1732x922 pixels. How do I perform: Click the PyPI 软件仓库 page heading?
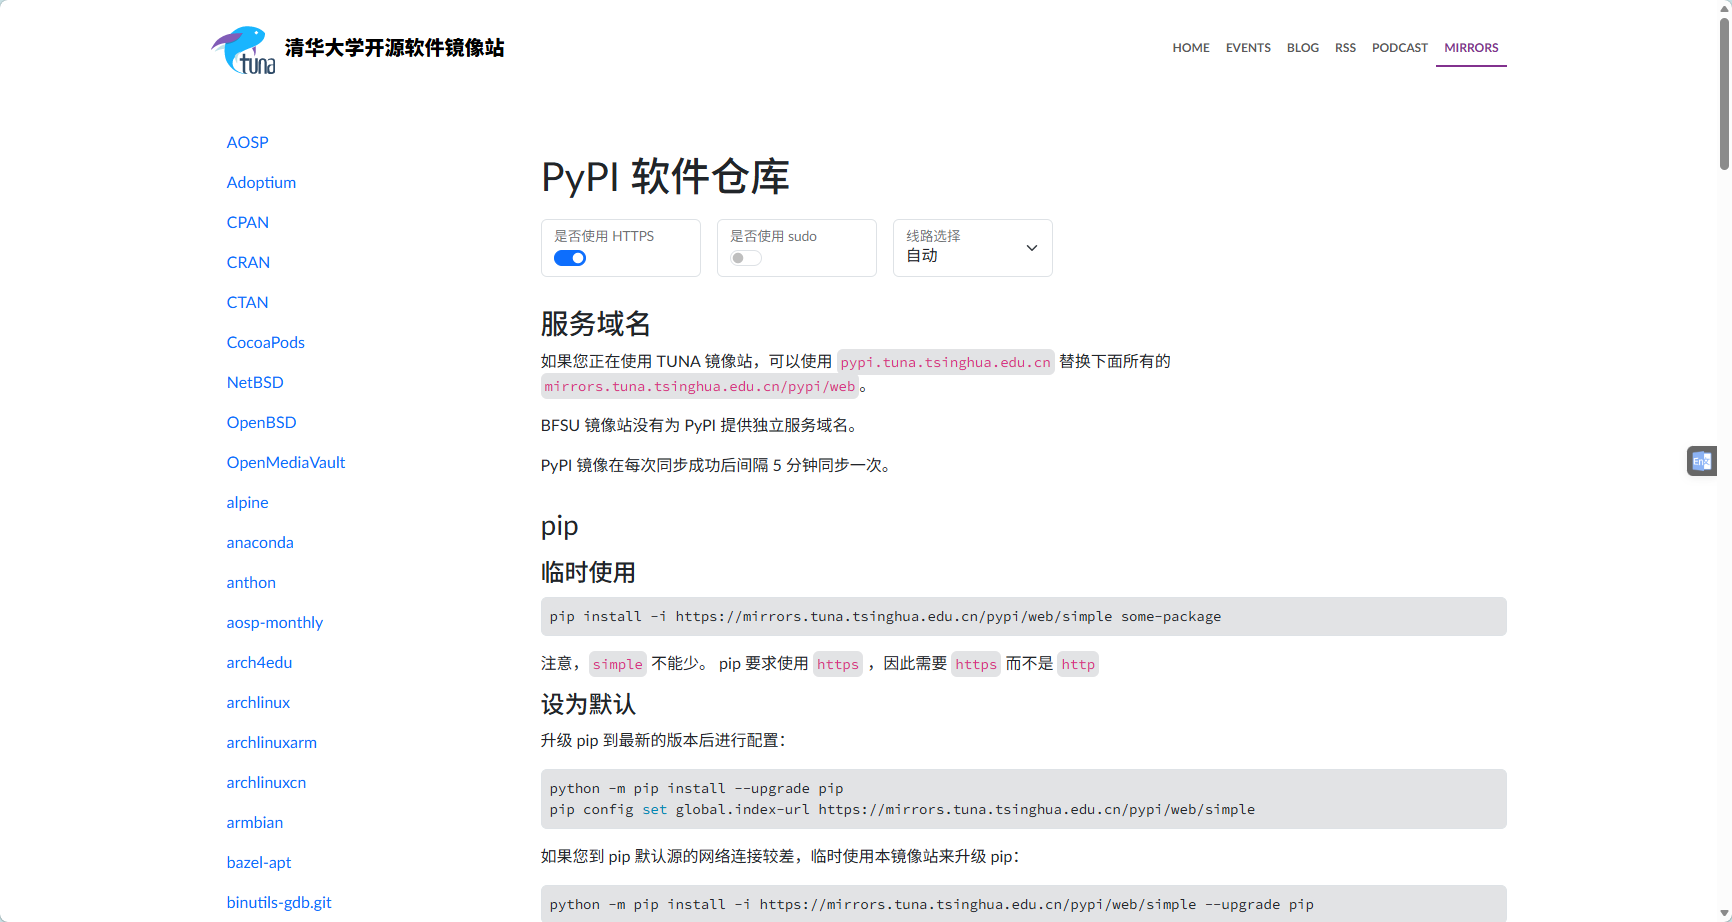[665, 177]
